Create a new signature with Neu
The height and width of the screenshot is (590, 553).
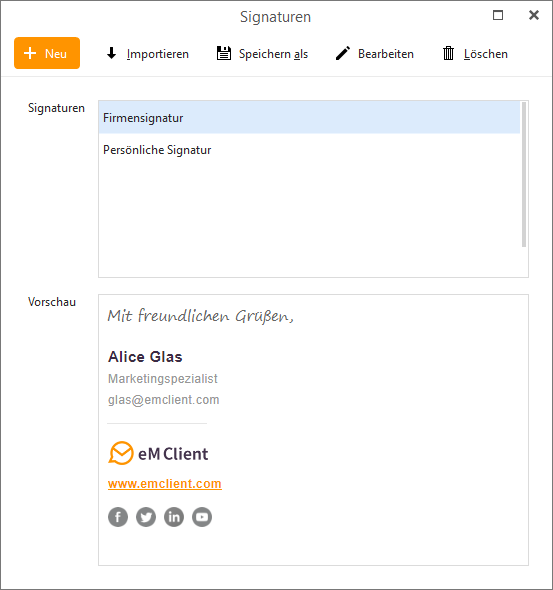click(x=47, y=53)
